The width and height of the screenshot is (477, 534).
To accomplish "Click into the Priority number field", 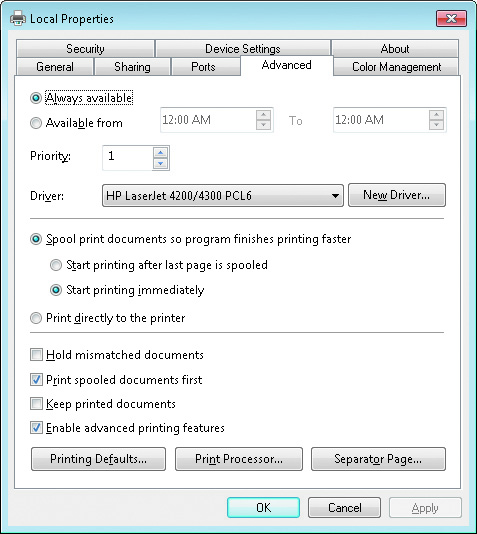I will pos(128,158).
